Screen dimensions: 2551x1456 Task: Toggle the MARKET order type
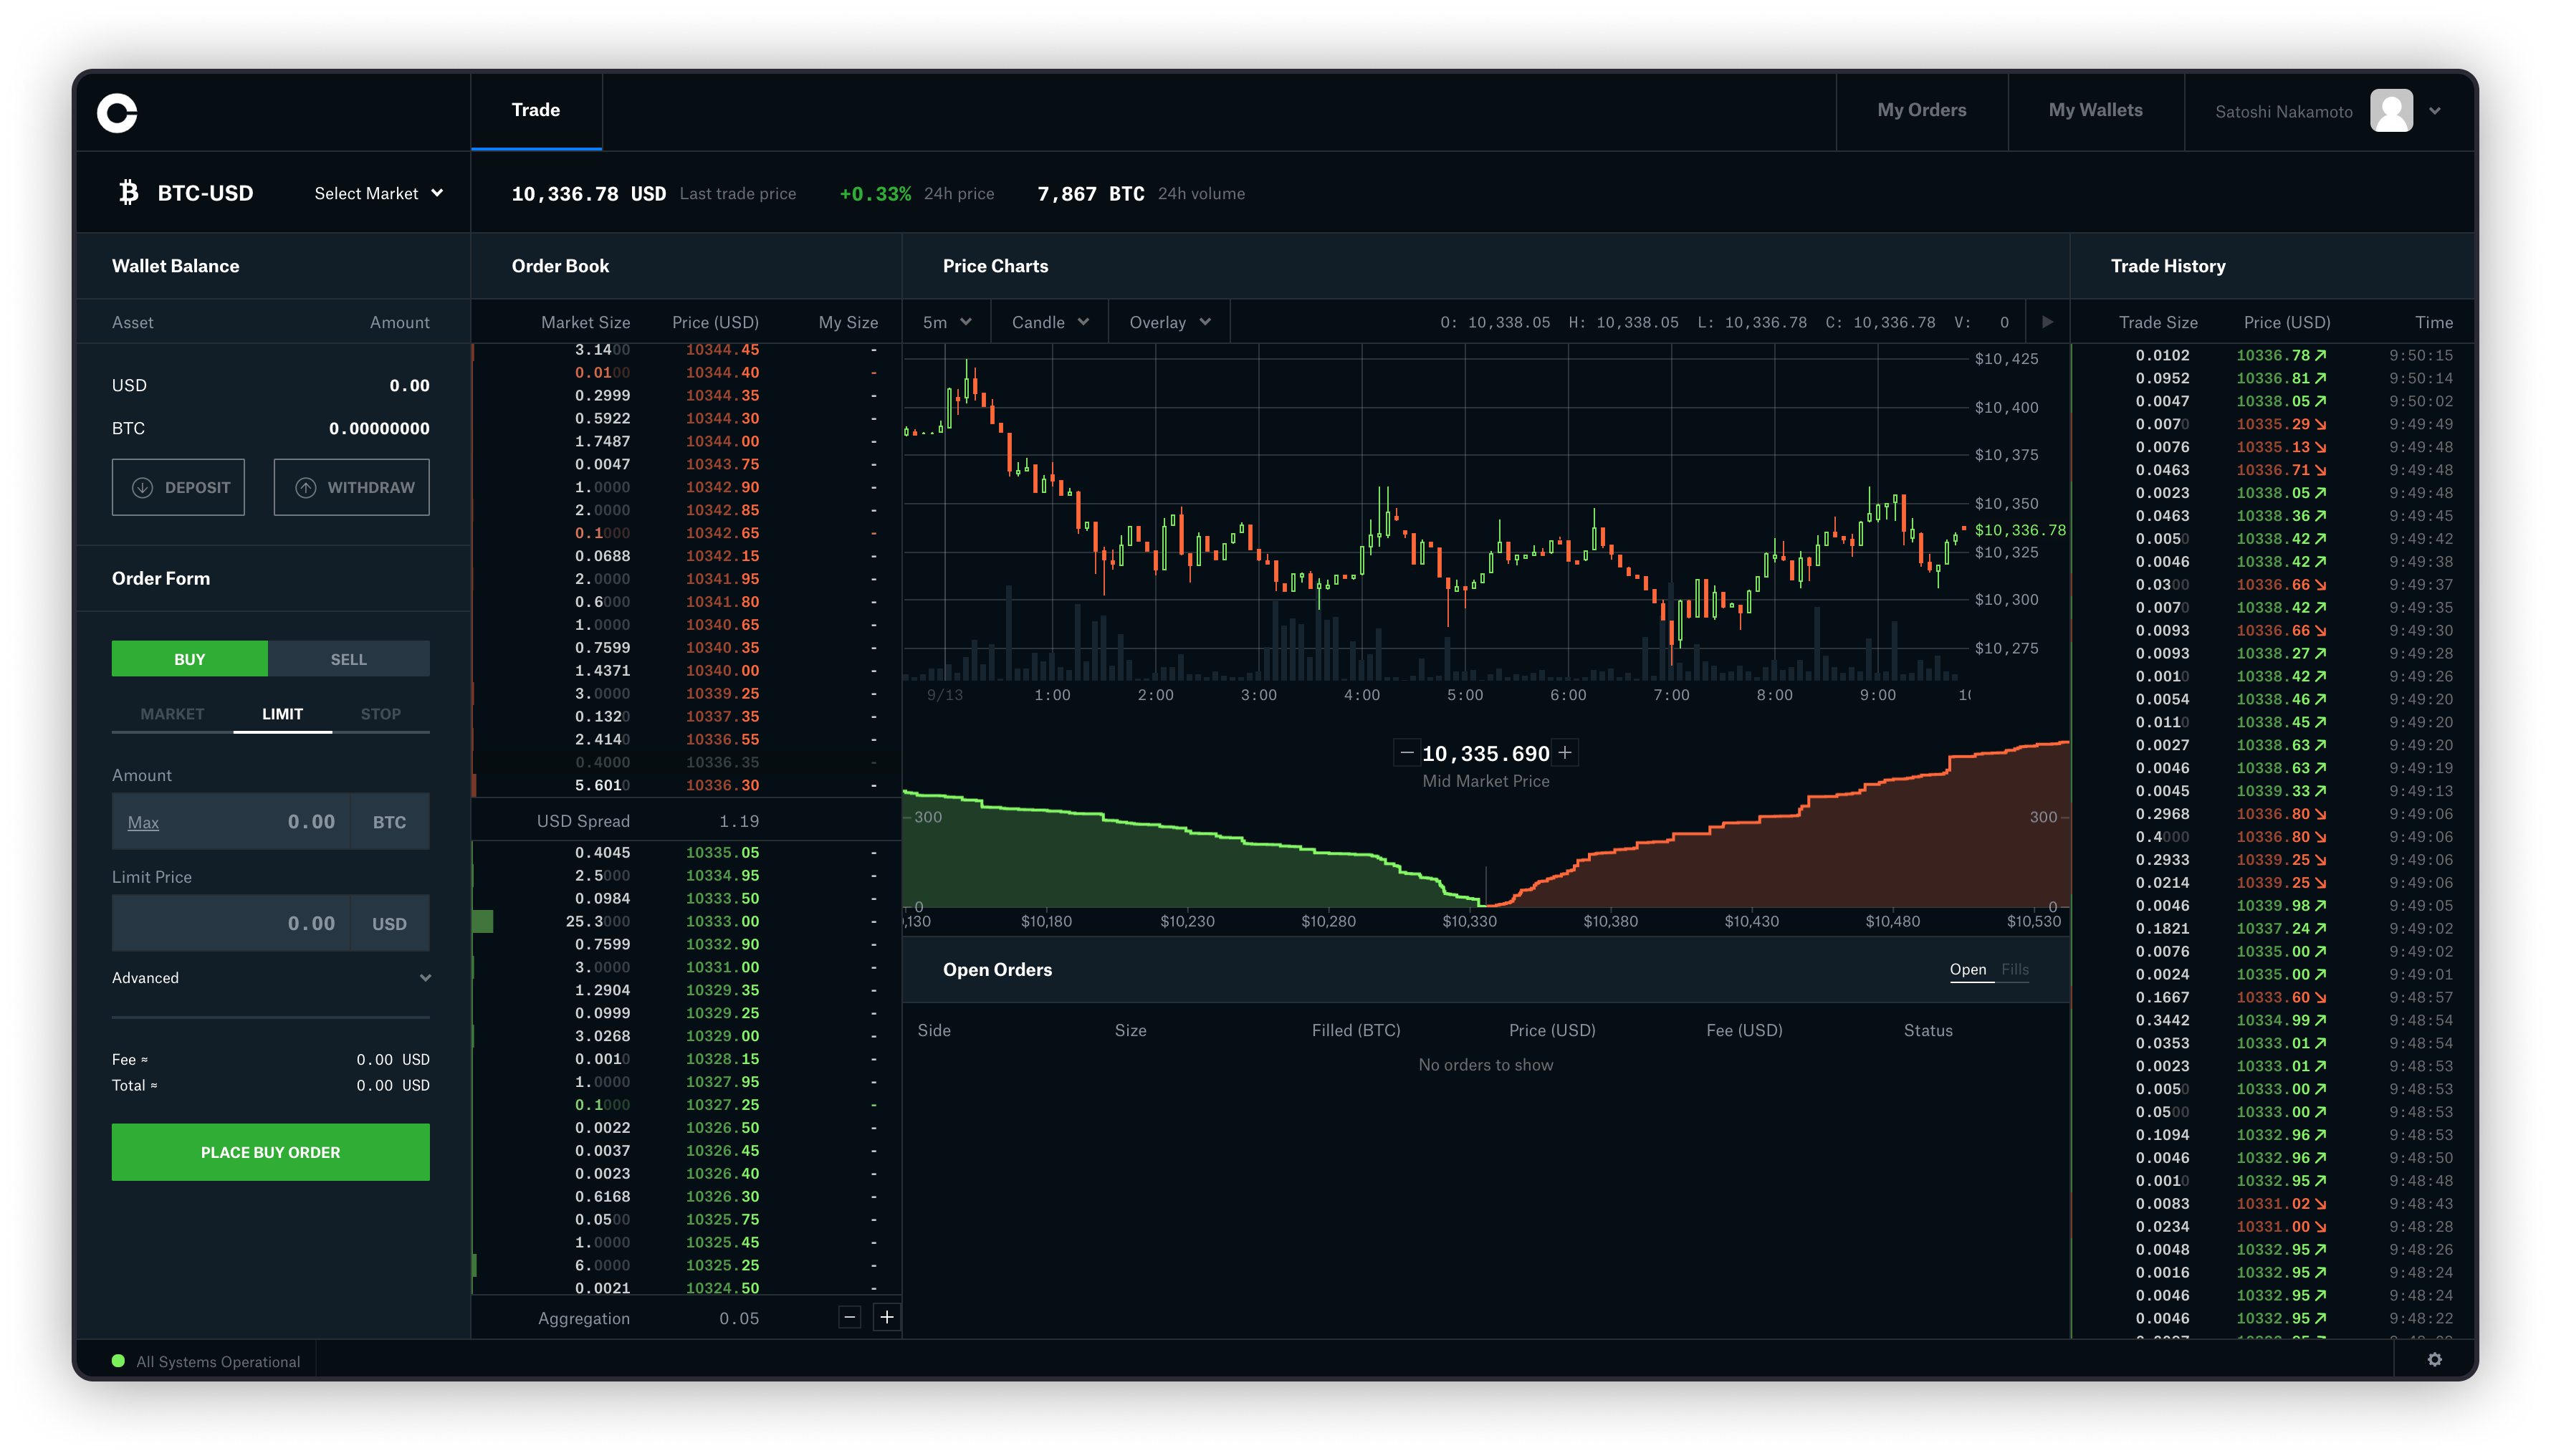click(170, 713)
